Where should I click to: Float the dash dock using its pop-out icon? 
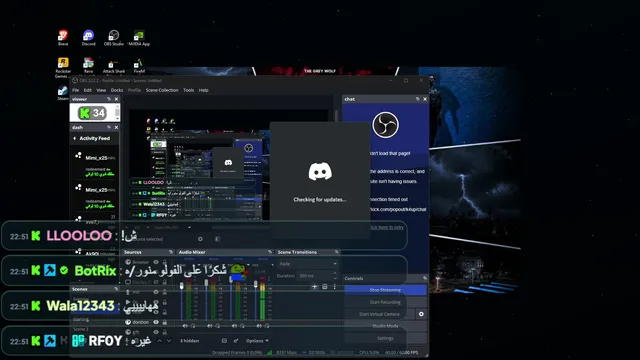point(109,128)
